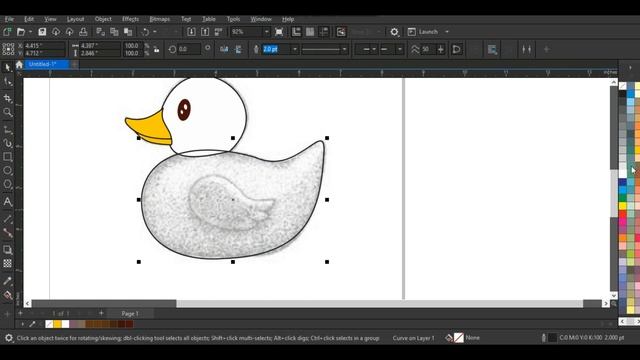Click the no-color swatch in document palette
The height and width of the screenshot is (360, 640).
(49, 324)
